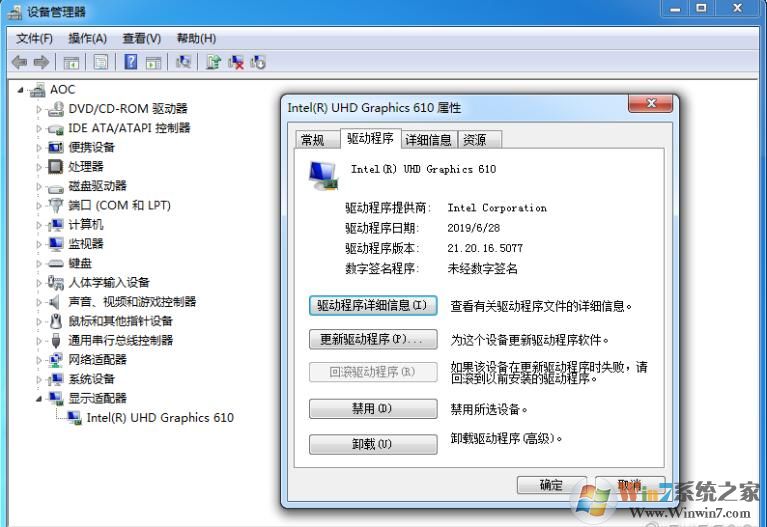This screenshot has width=767, height=527.
Task: Click the 端口 (COM 和 LPT) port icon
Action: tap(56, 206)
